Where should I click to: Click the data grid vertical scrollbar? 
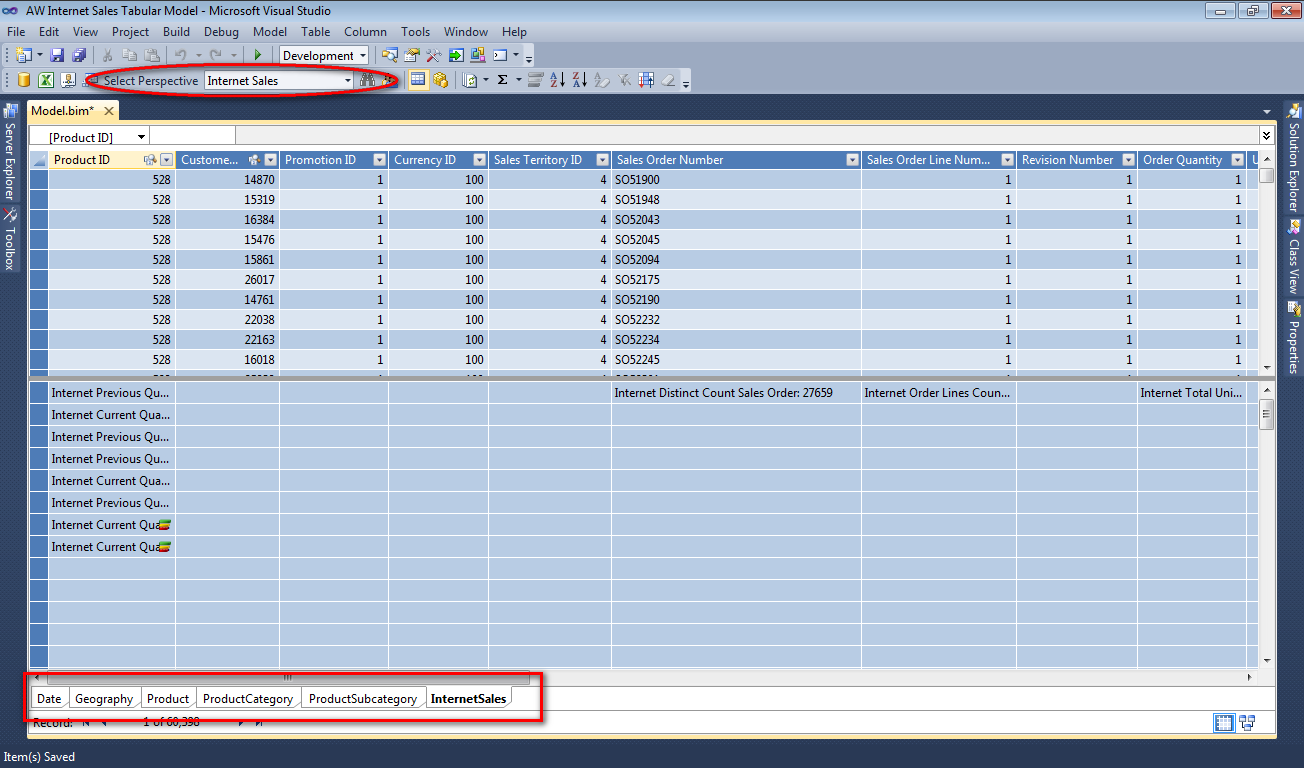[1267, 265]
